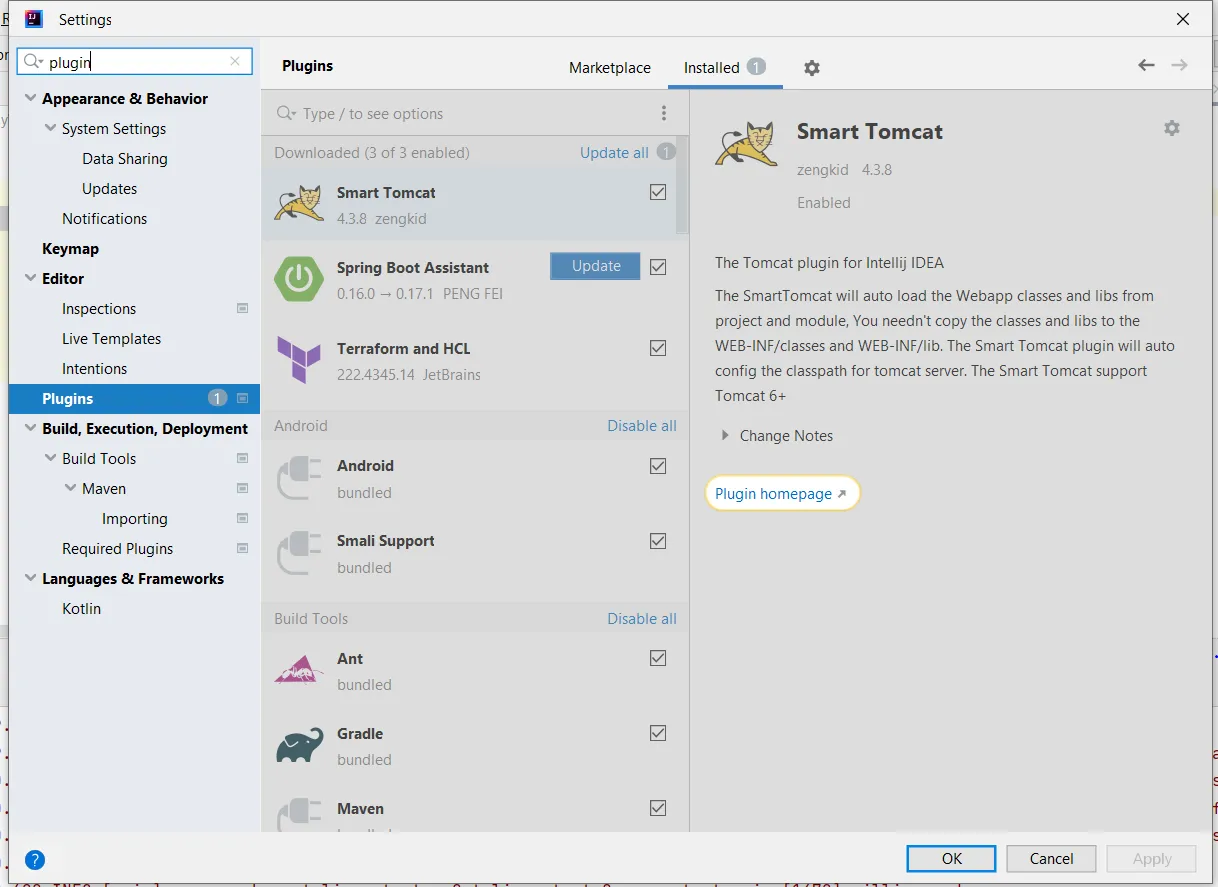The image size is (1218, 887).
Task: Select the Data Sharing settings item
Action: 124,159
